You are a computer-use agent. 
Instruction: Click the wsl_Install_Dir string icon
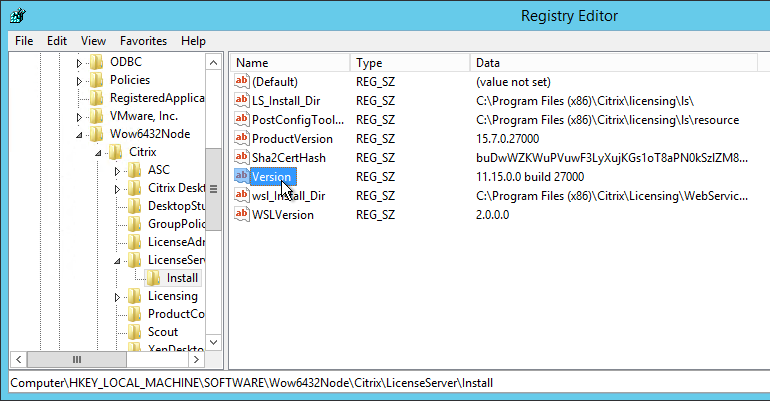242,195
